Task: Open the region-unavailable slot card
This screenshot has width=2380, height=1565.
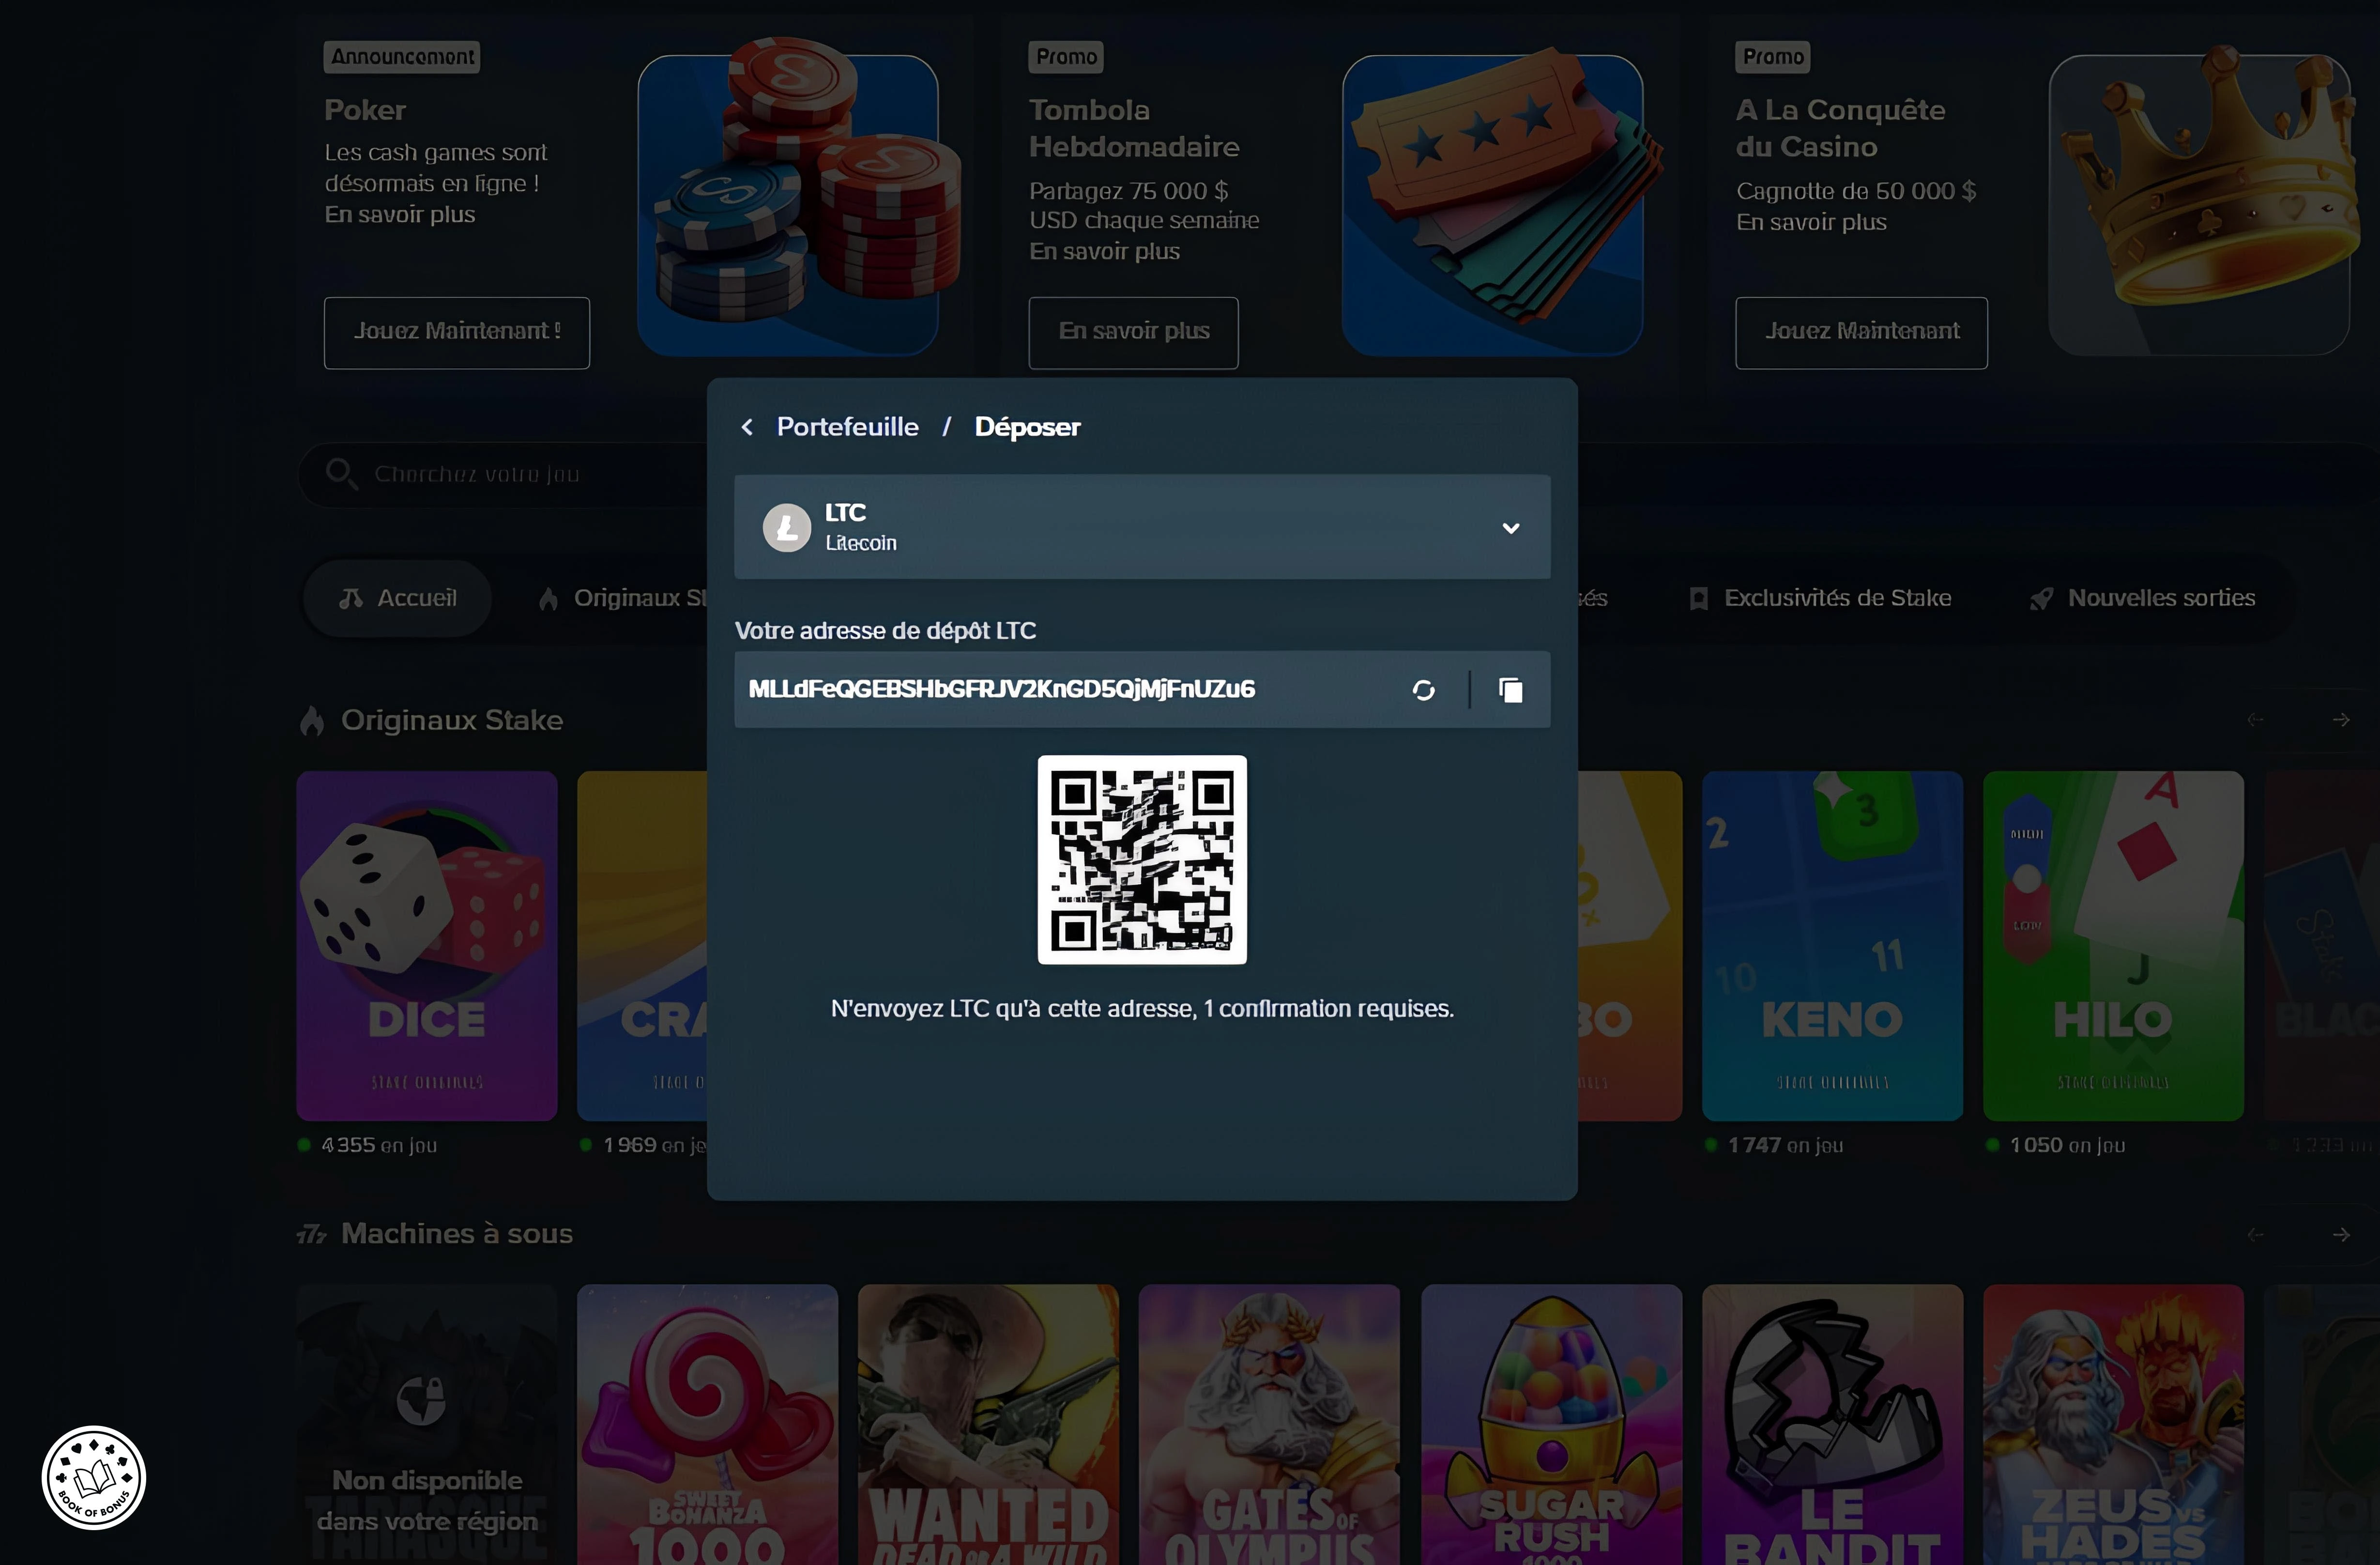Action: [427, 1425]
